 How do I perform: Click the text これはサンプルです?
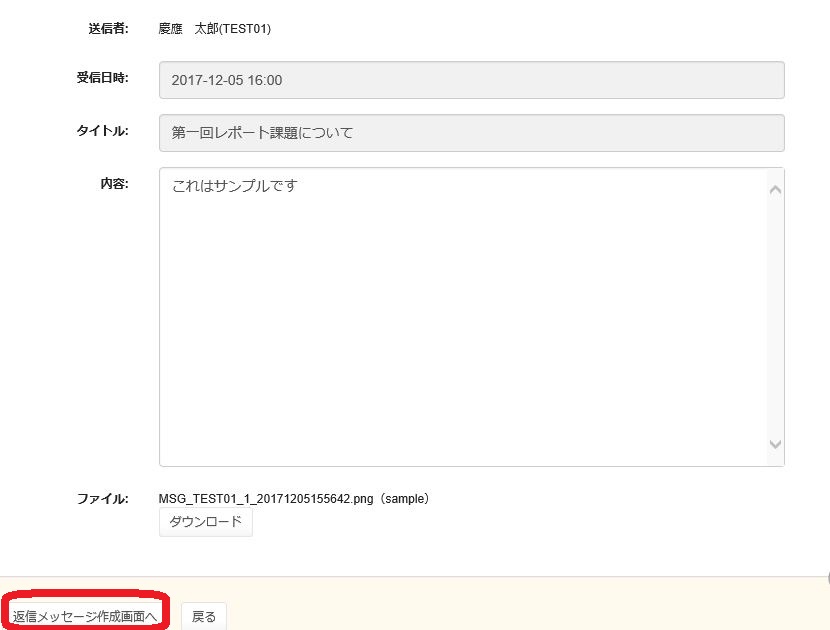(x=235, y=186)
